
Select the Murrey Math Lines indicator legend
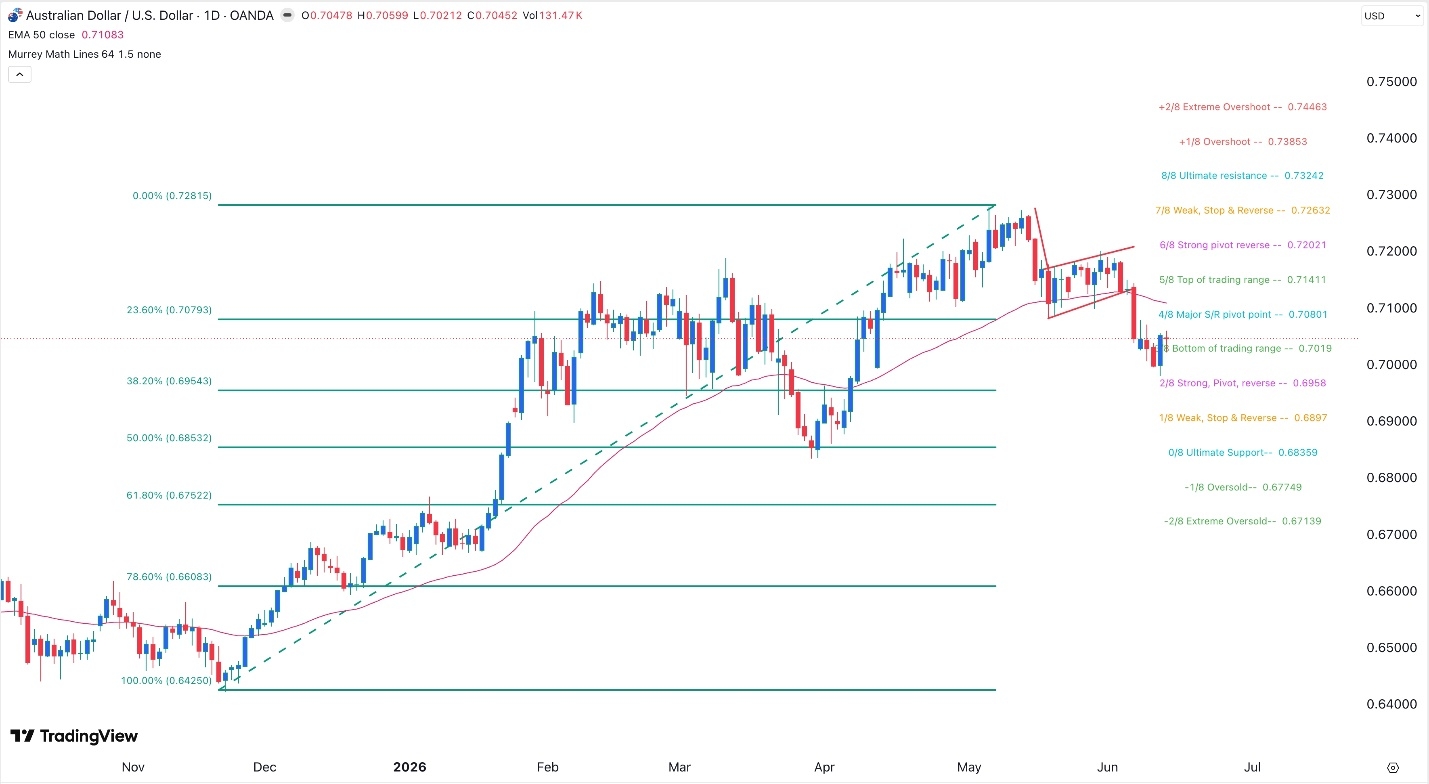coord(83,54)
